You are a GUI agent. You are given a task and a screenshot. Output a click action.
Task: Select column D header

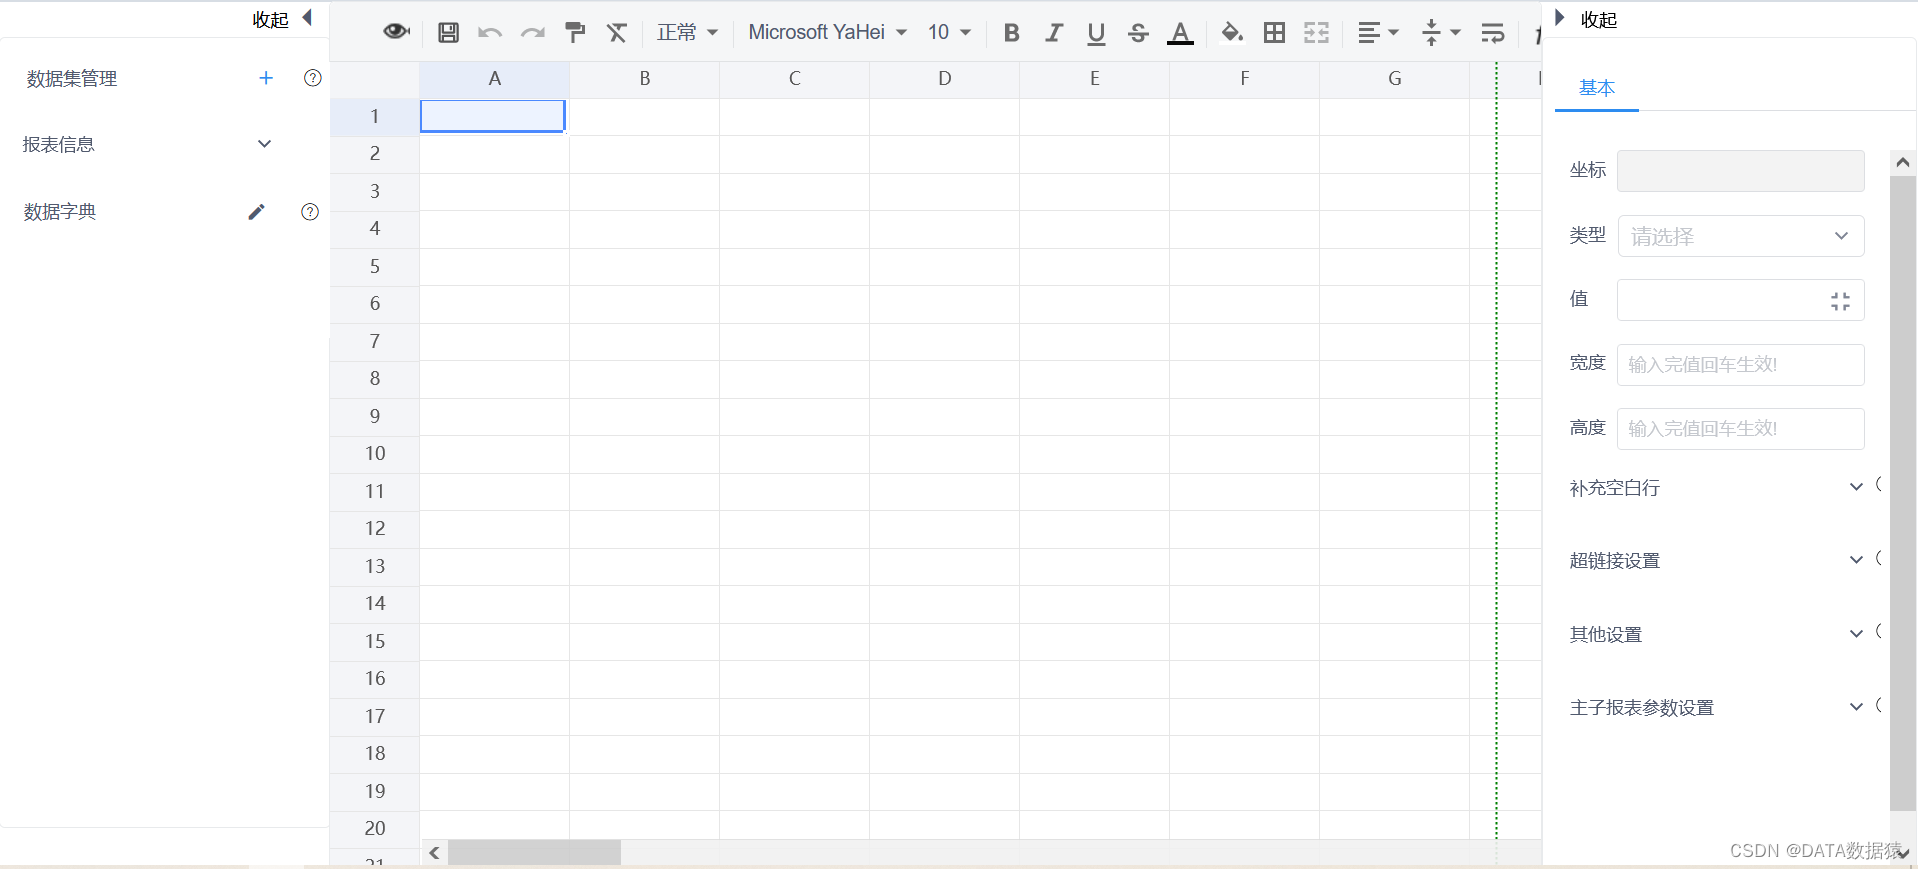944,79
